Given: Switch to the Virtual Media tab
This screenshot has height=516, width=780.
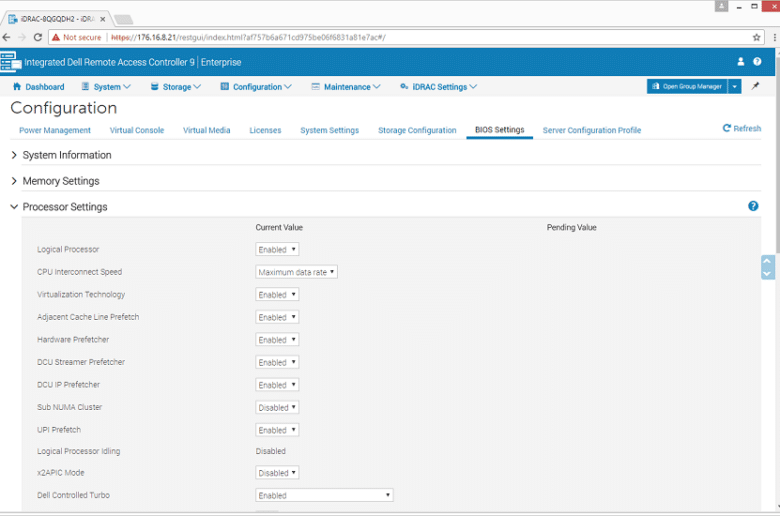Looking at the screenshot, I should 206,130.
